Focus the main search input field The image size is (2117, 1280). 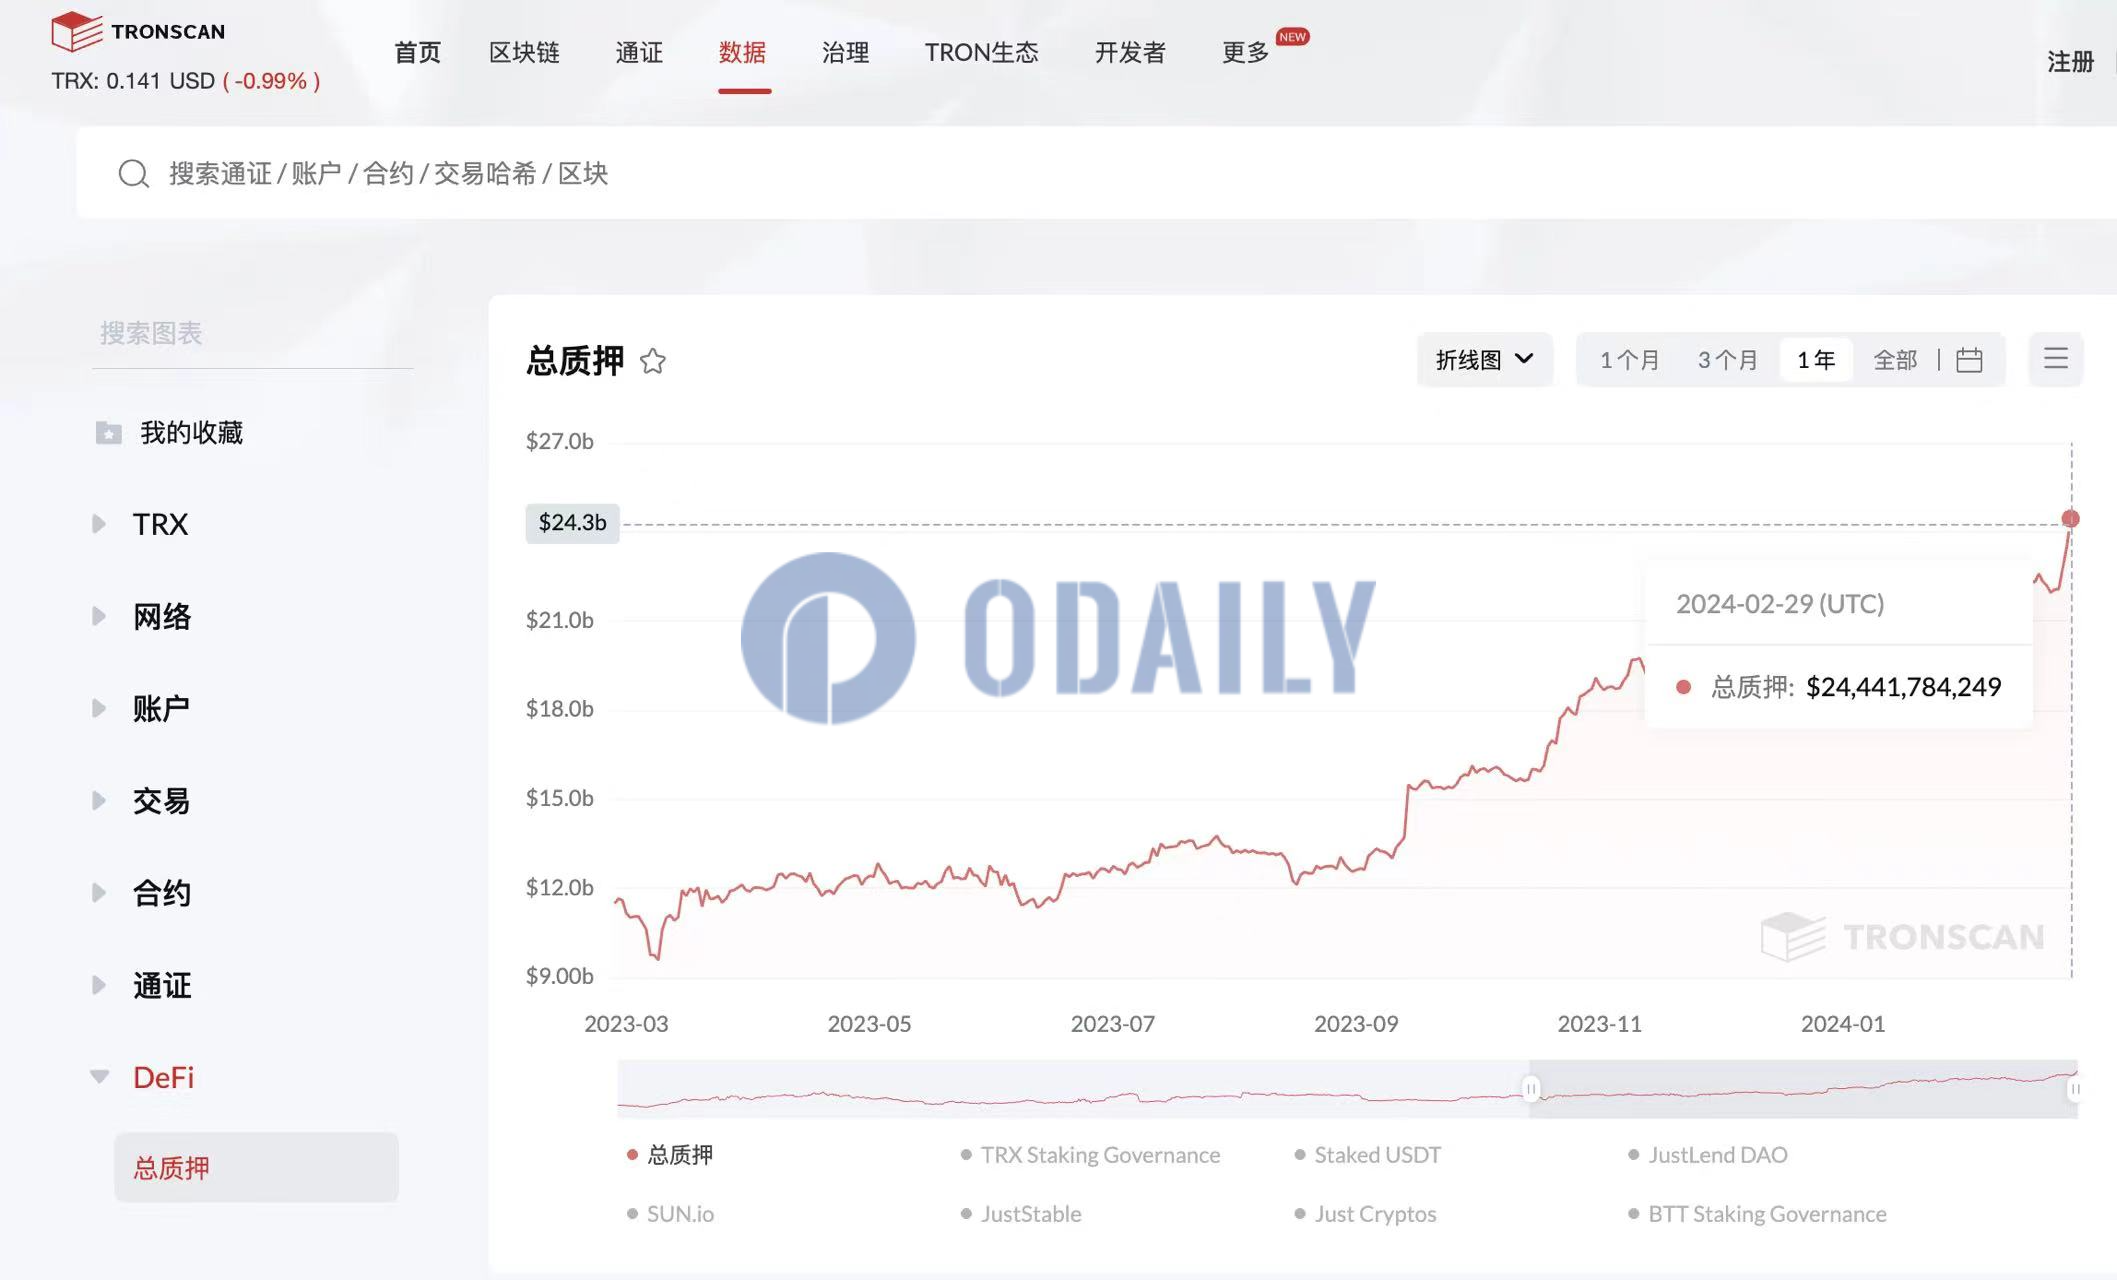pos(1096,173)
